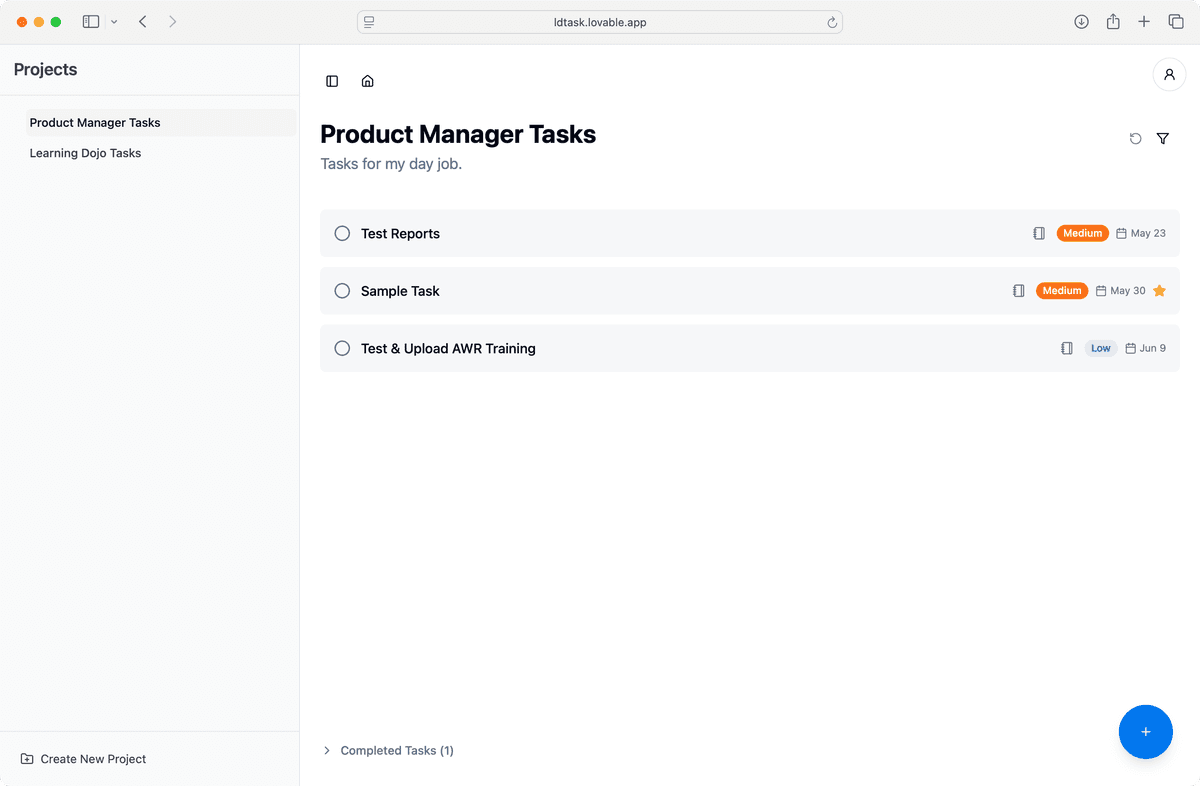Viewport: 1200px width, 786px height.
Task: Click the Safari sidebar toggle icon
Action: (91, 22)
